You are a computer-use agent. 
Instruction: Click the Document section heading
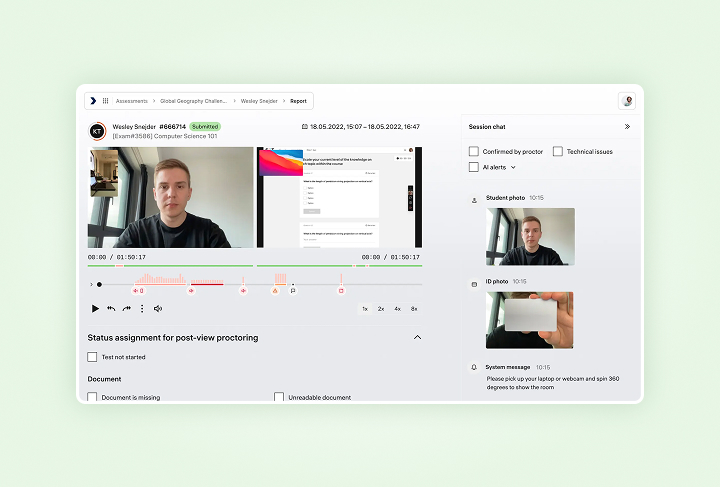point(104,379)
